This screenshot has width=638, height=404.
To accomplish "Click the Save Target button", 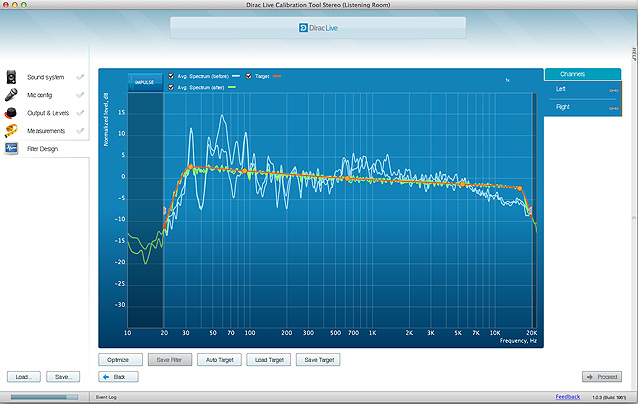I will click(x=318, y=360).
